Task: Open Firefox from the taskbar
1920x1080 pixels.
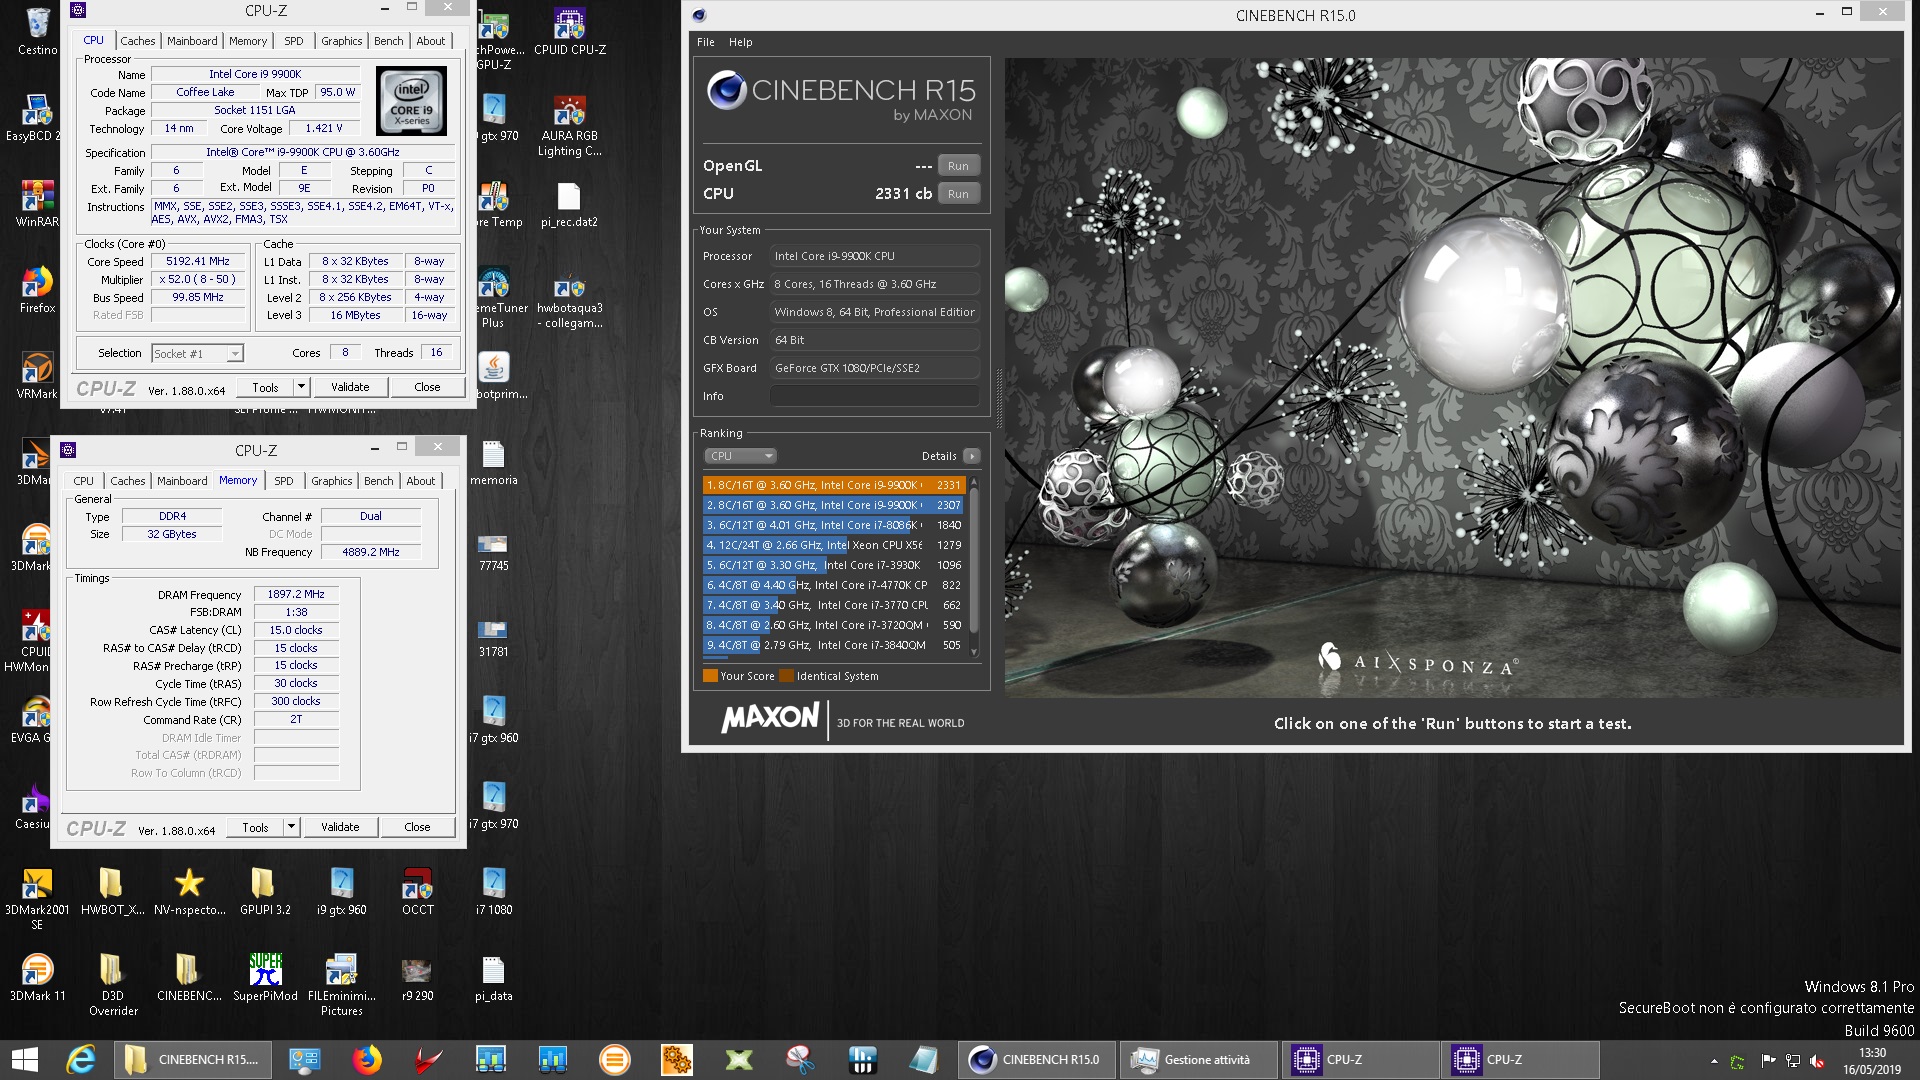Action: [x=367, y=1060]
